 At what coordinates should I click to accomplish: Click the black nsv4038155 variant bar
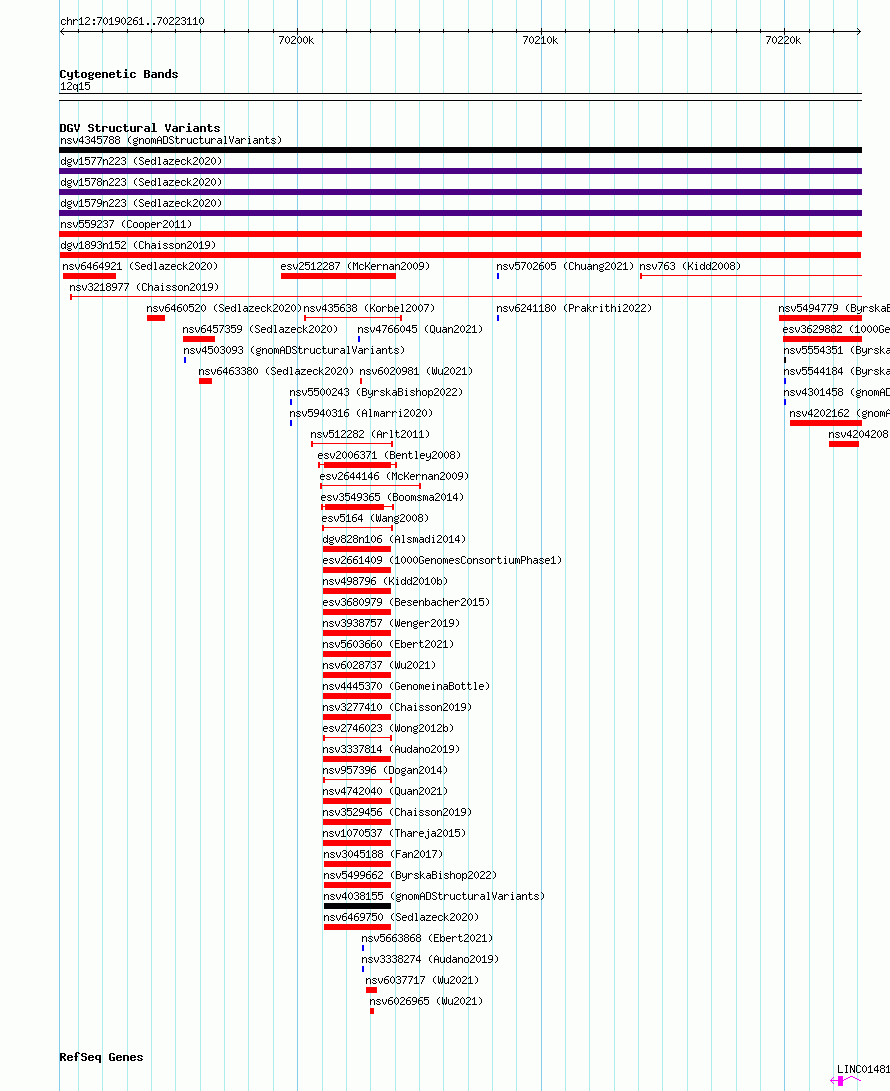[x=357, y=906]
